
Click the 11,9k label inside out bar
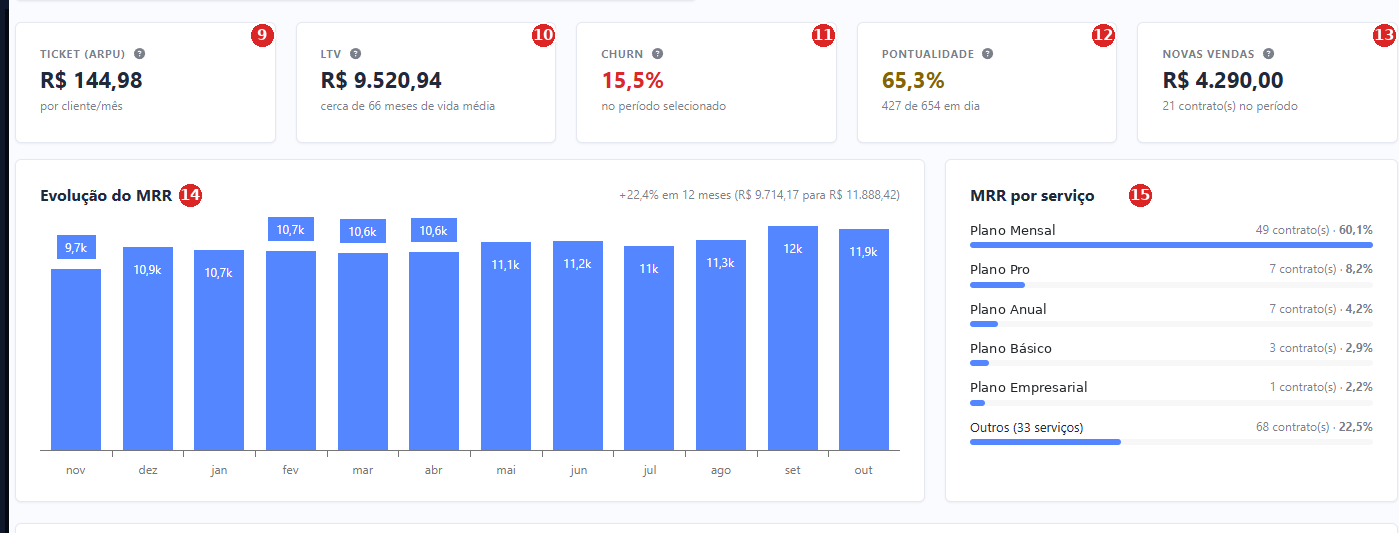click(x=864, y=252)
